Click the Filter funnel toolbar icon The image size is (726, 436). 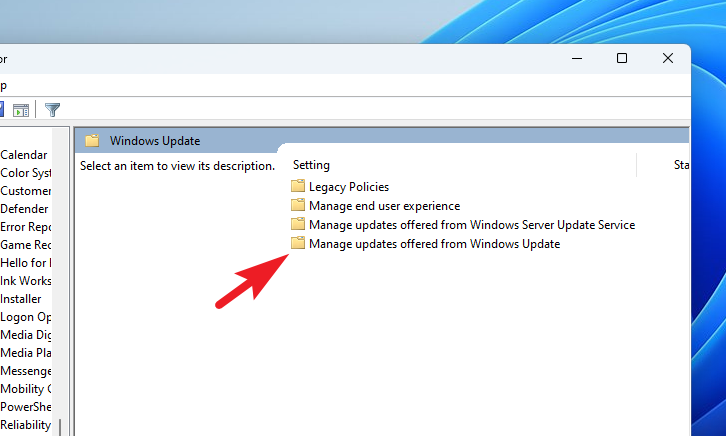click(x=52, y=110)
